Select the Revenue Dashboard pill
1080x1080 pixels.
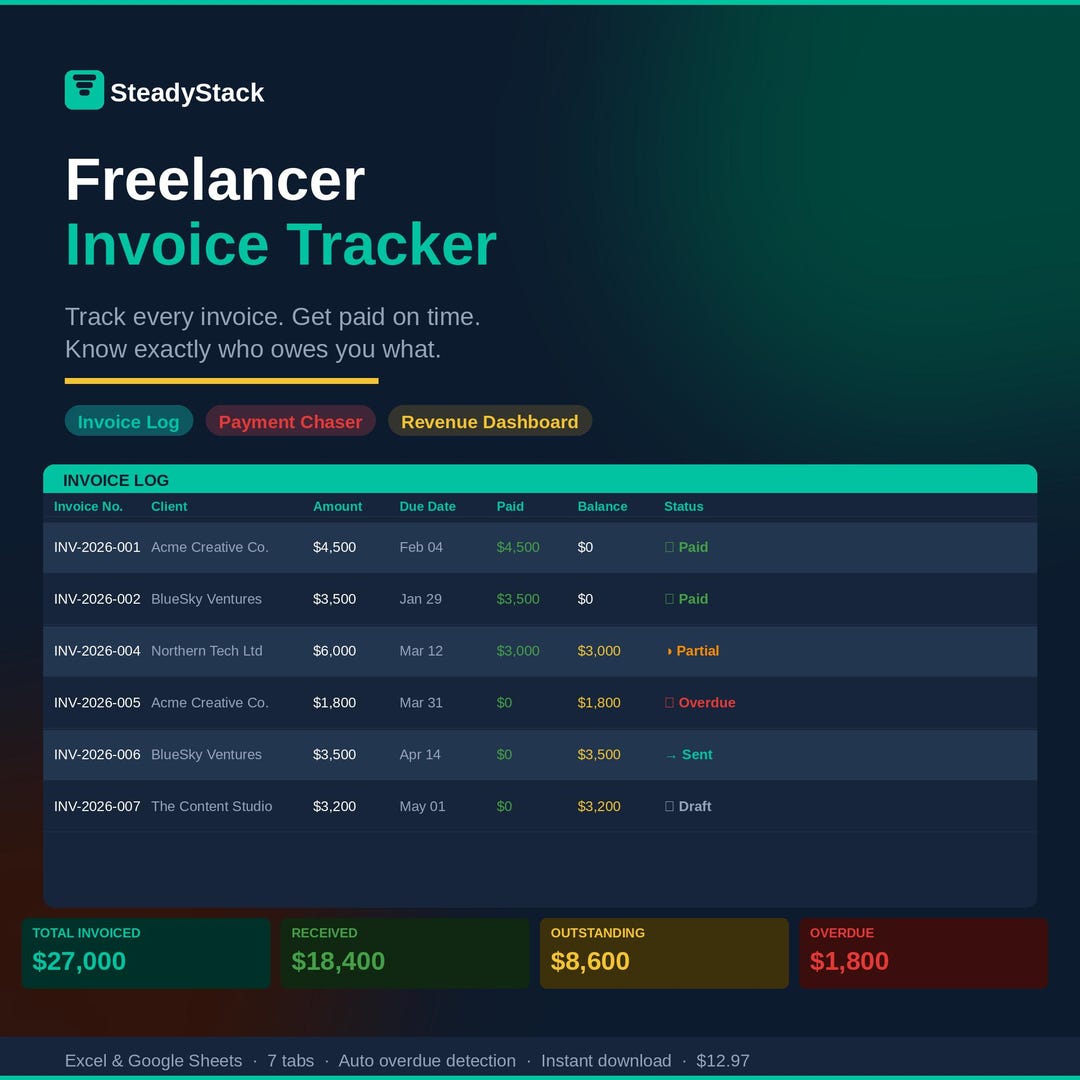pos(490,421)
